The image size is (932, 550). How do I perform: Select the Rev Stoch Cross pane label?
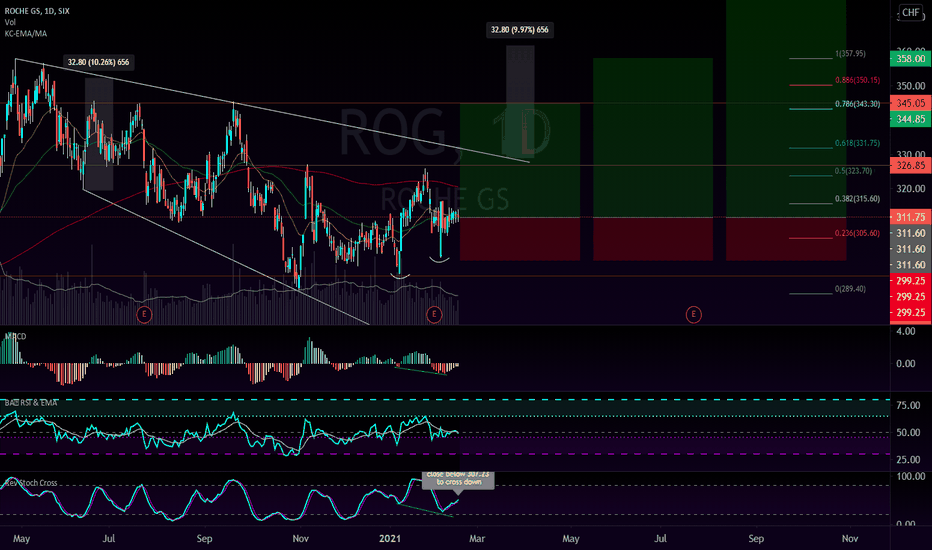click(31, 482)
